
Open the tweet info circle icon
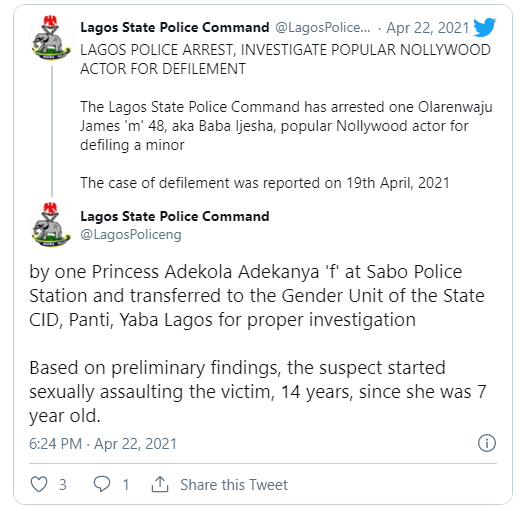tap(487, 443)
